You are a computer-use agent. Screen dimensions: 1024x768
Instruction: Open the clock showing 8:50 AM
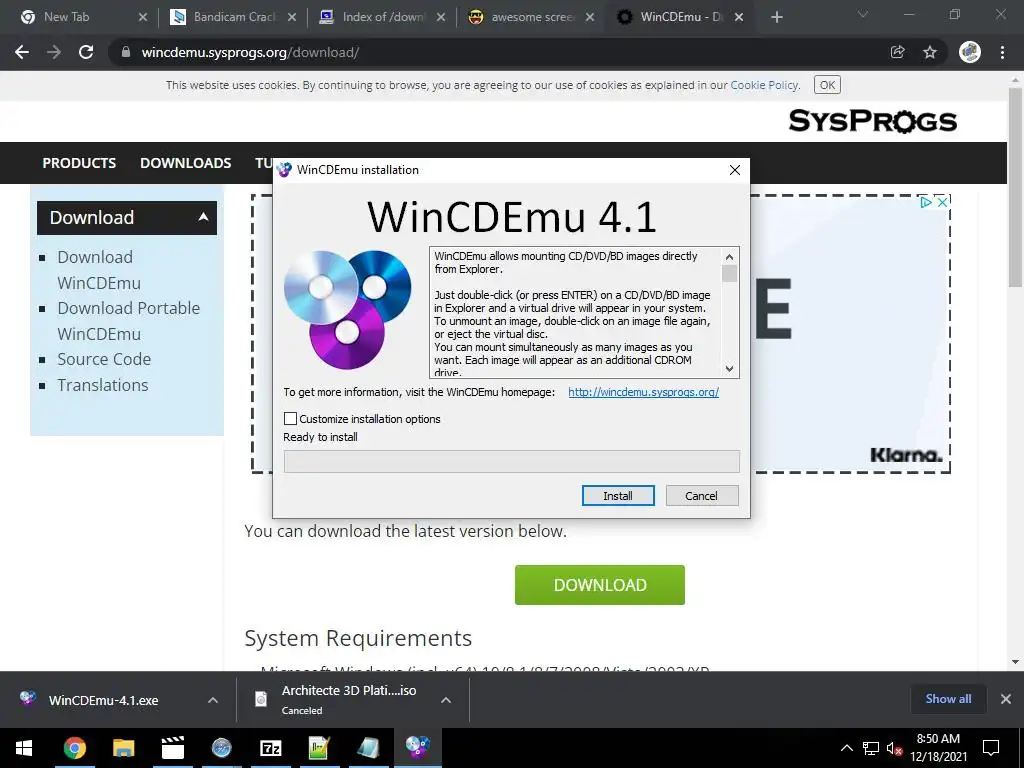coord(938,748)
